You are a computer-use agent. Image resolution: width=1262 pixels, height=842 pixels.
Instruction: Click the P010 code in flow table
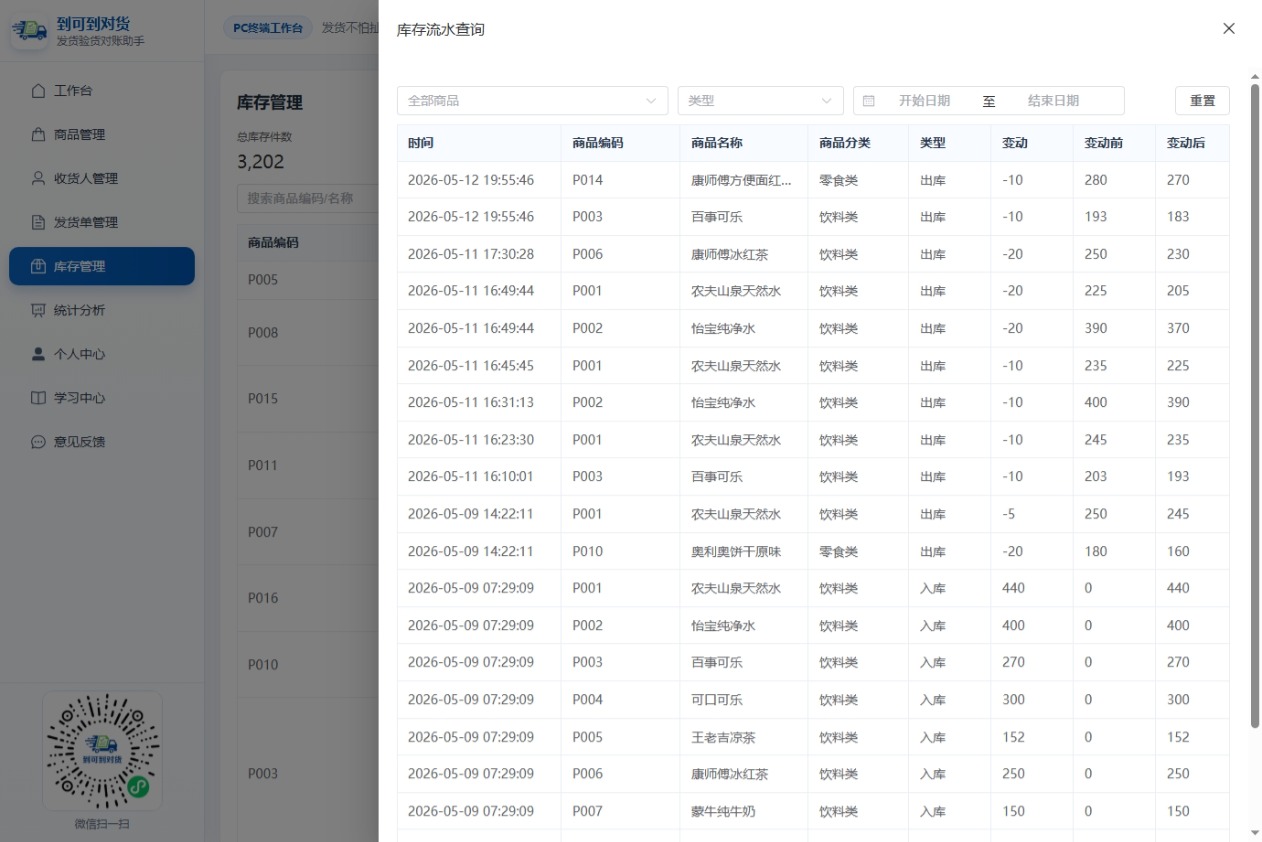click(x=588, y=551)
